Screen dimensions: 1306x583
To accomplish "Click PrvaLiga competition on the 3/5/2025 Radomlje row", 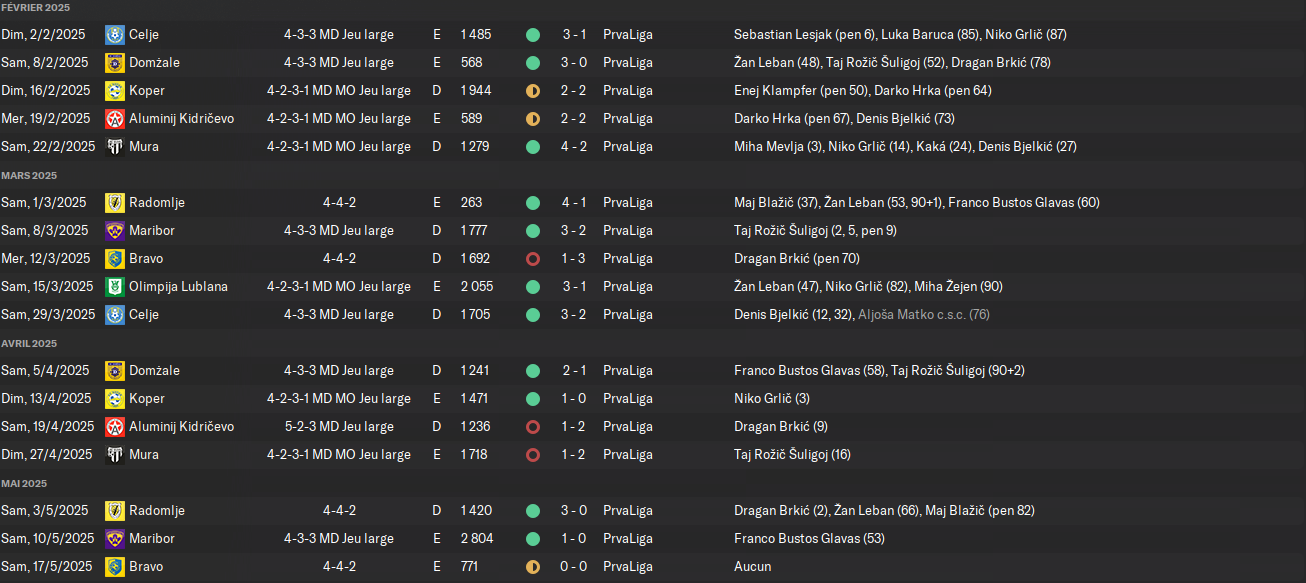I will pos(628,510).
